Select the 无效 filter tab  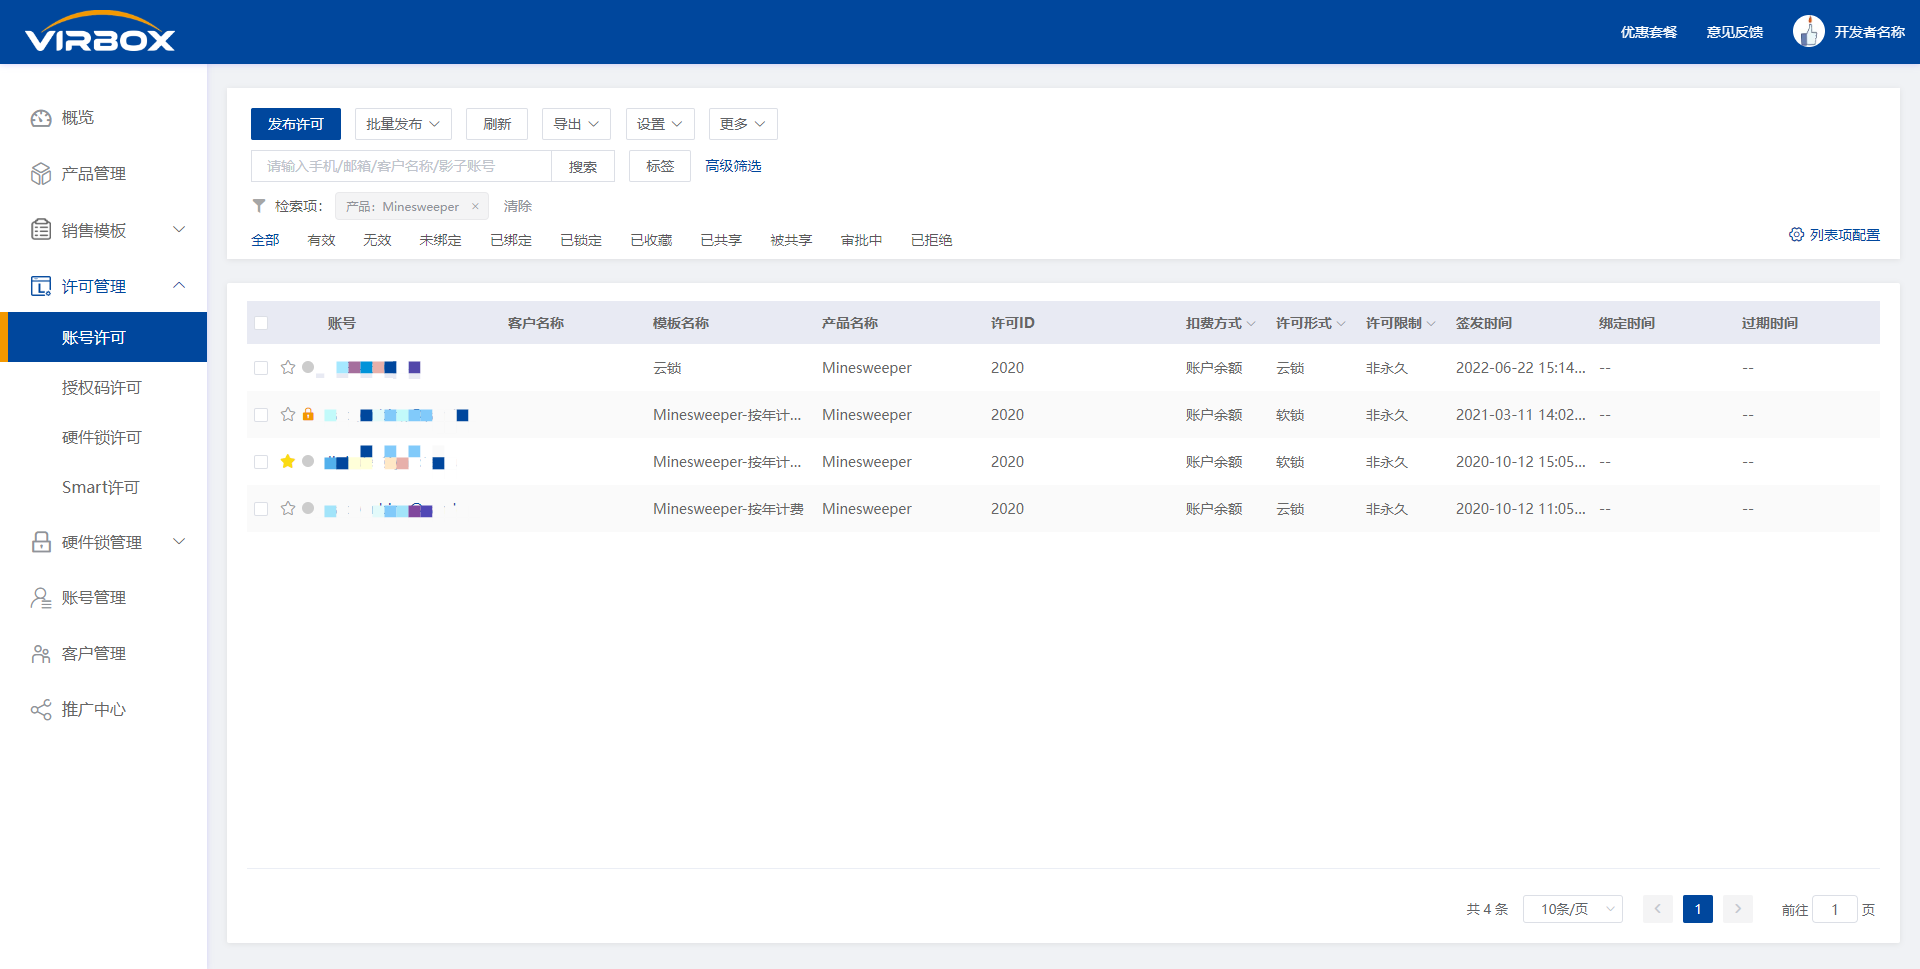coord(377,240)
